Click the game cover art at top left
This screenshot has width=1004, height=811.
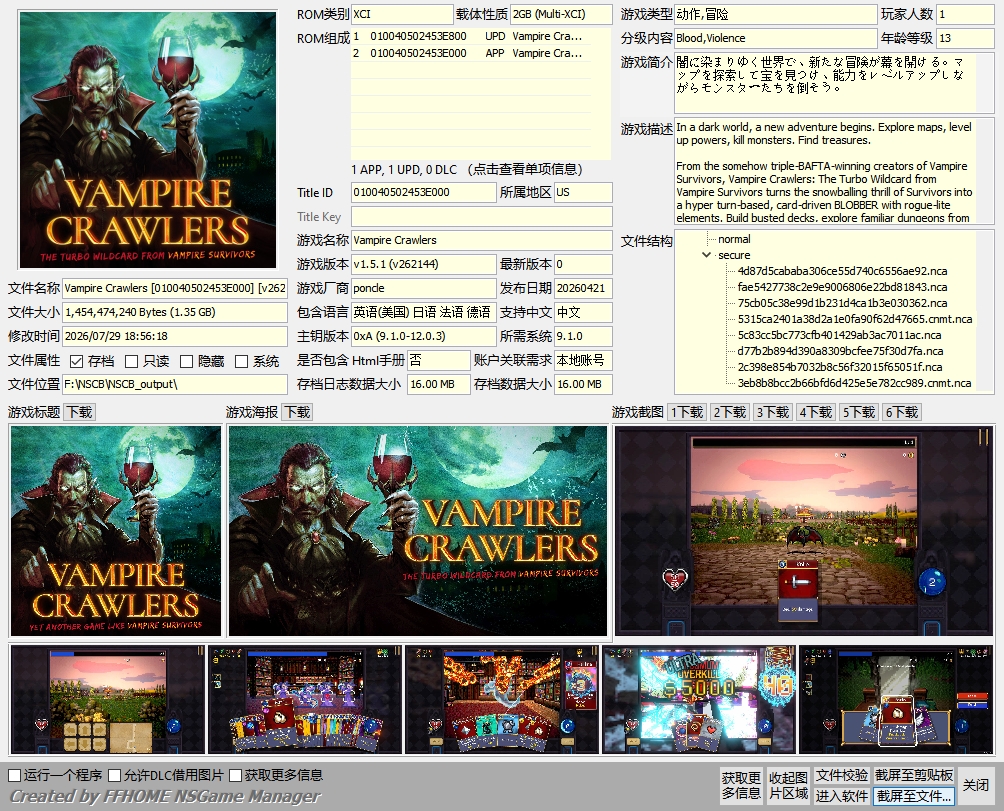148,140
